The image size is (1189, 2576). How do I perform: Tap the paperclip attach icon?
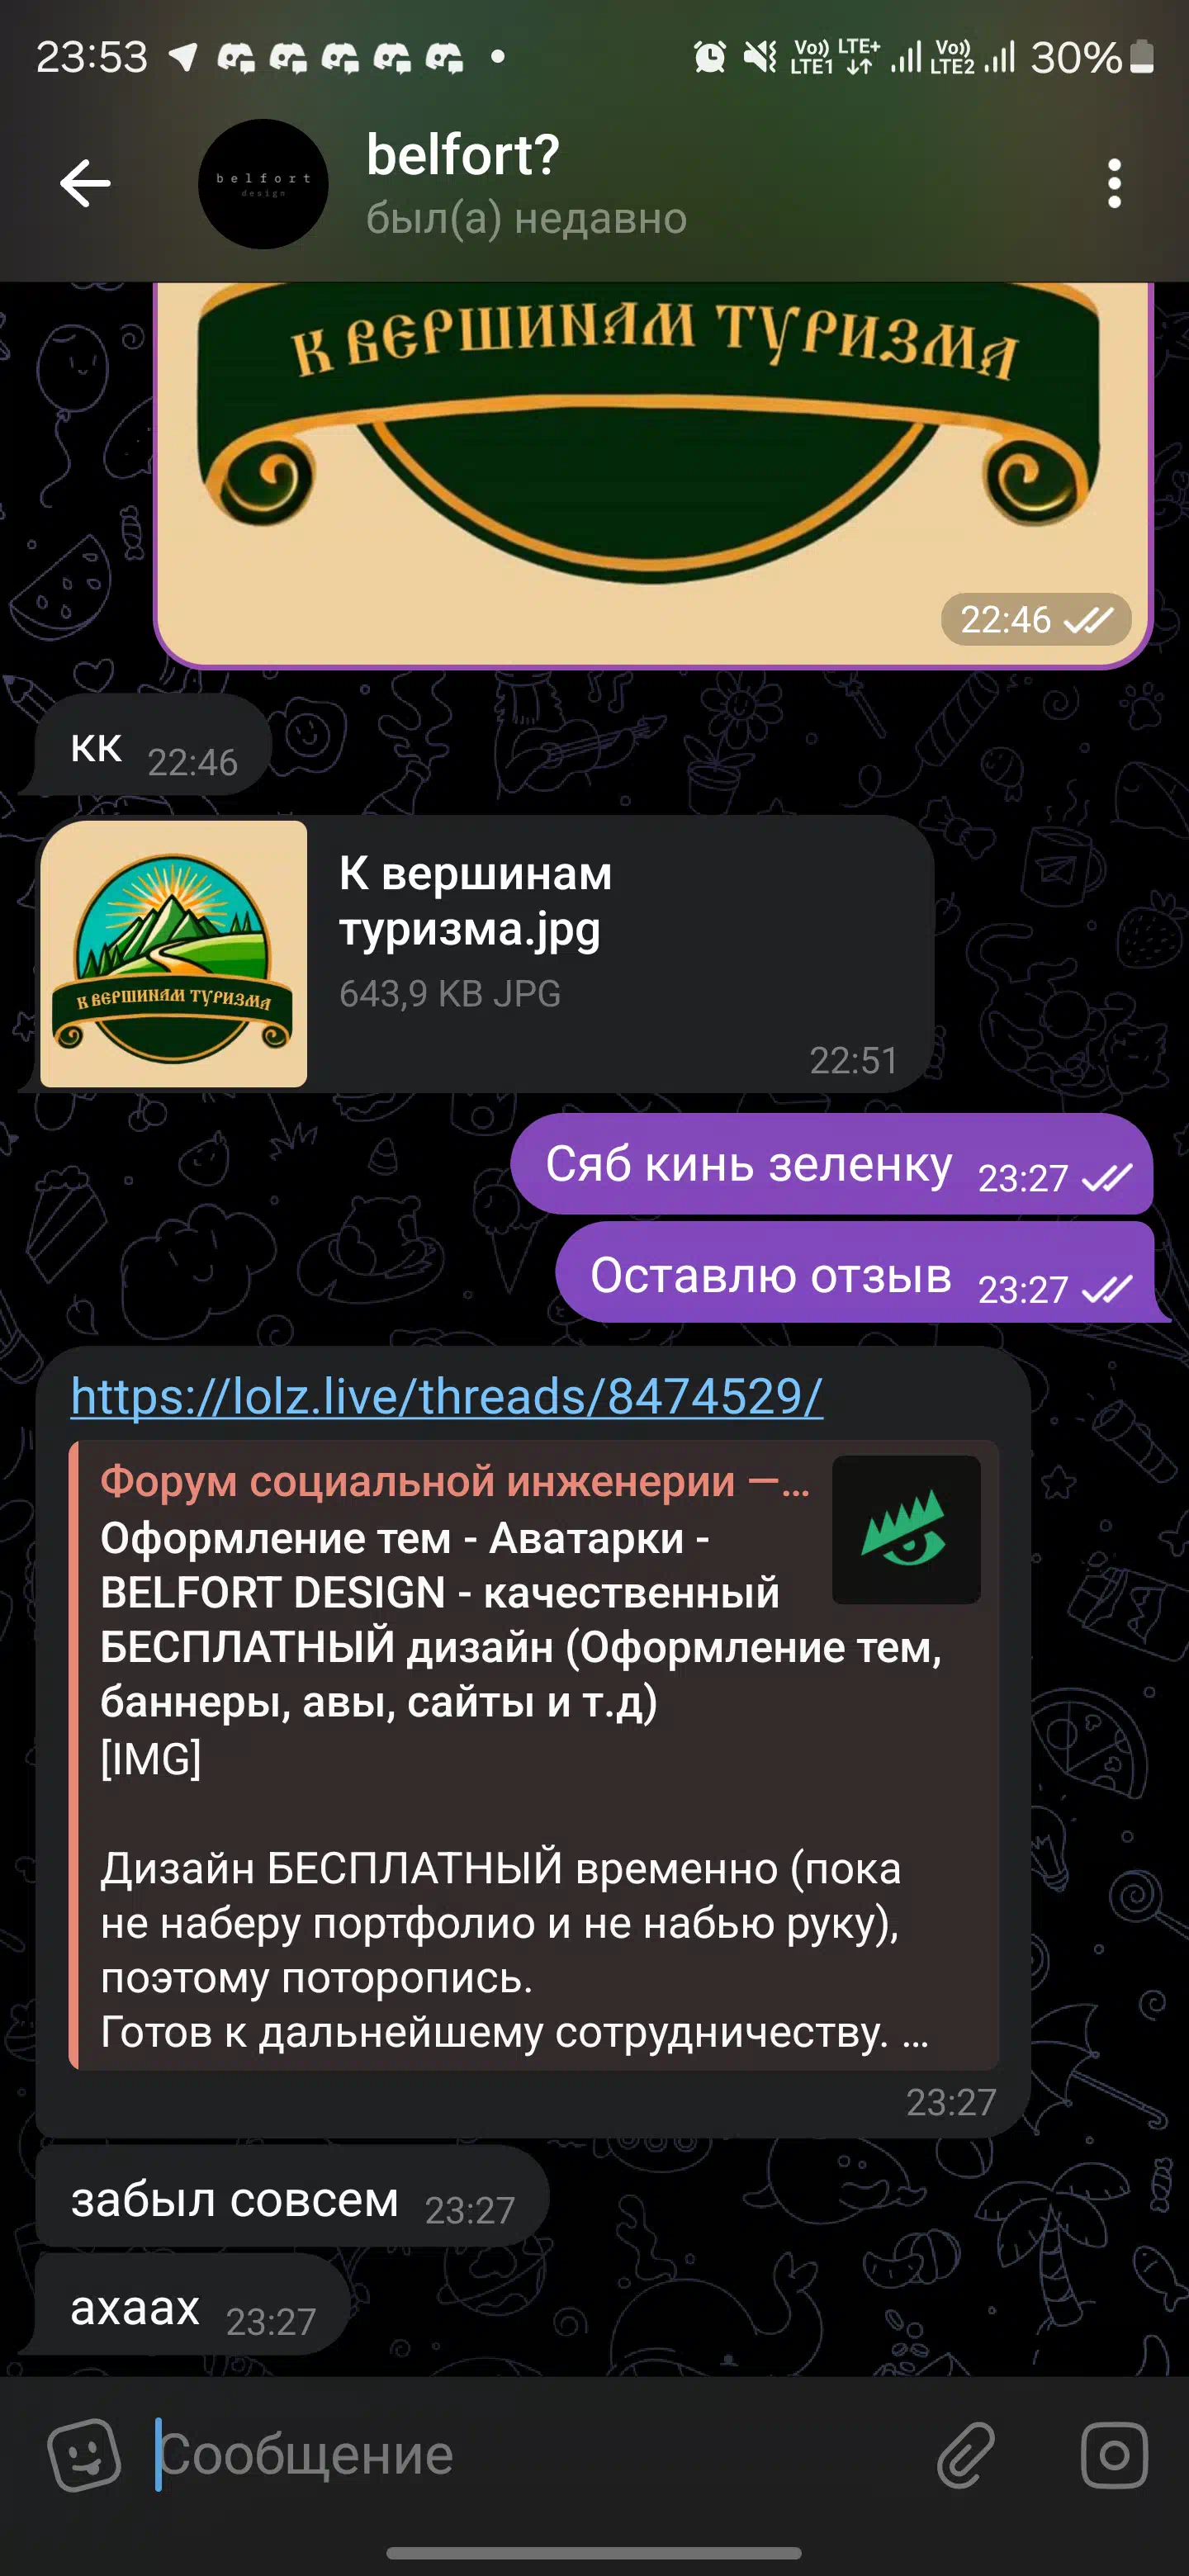pyautogui.click(x=966, y=2455)
